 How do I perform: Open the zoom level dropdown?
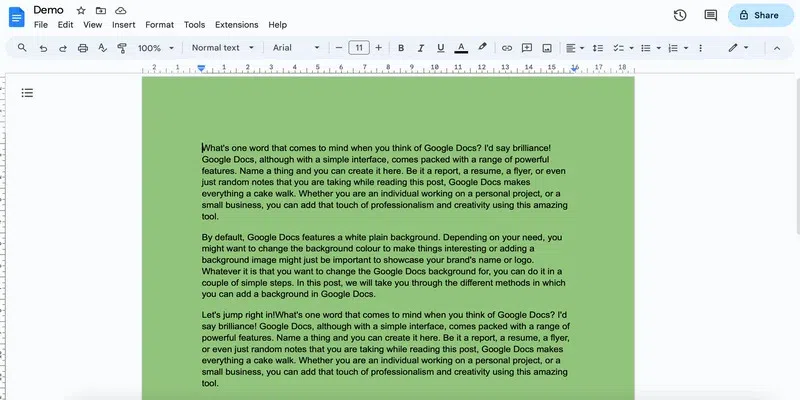tap(156, 48)
